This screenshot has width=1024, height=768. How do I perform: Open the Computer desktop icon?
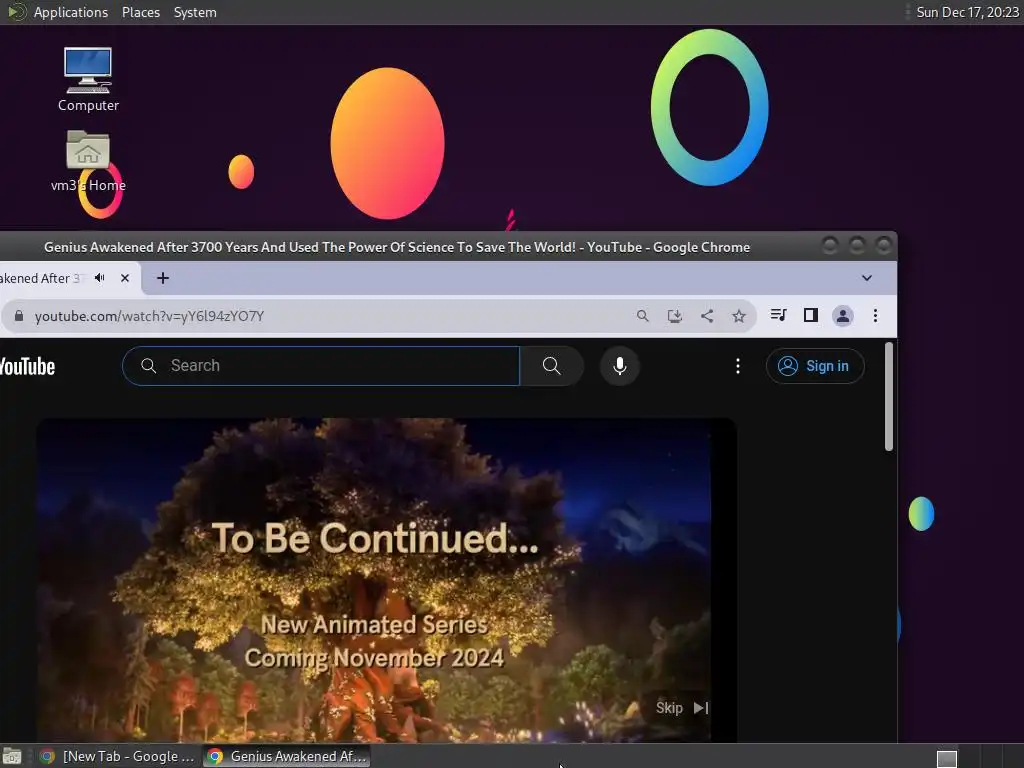pos(88,79)
